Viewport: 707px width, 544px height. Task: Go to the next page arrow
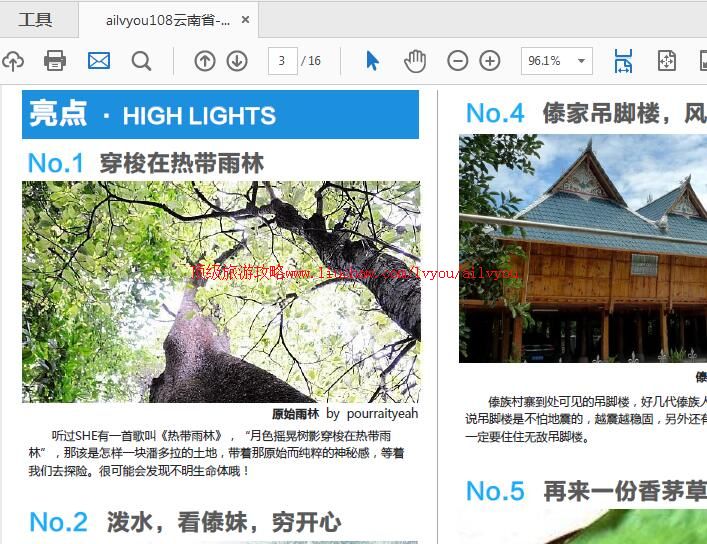(x=237, y=61)
